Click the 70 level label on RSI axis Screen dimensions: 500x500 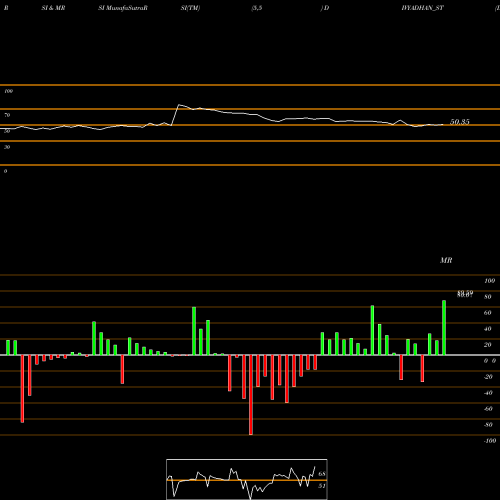pos(7,115)
